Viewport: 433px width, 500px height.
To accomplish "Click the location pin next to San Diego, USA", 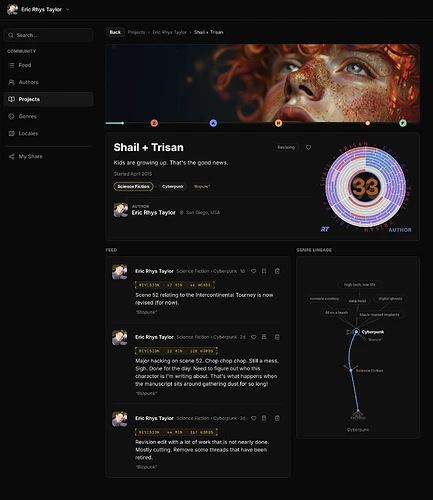I will [181, 213].
